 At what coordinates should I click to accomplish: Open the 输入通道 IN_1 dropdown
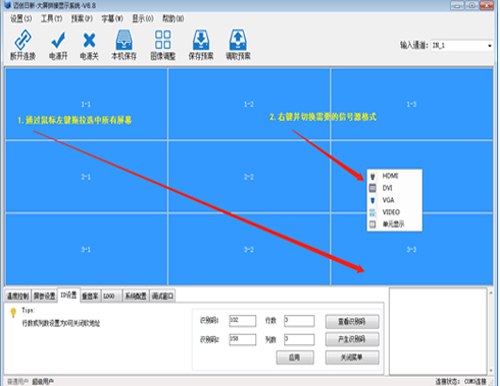pos(462,45)
